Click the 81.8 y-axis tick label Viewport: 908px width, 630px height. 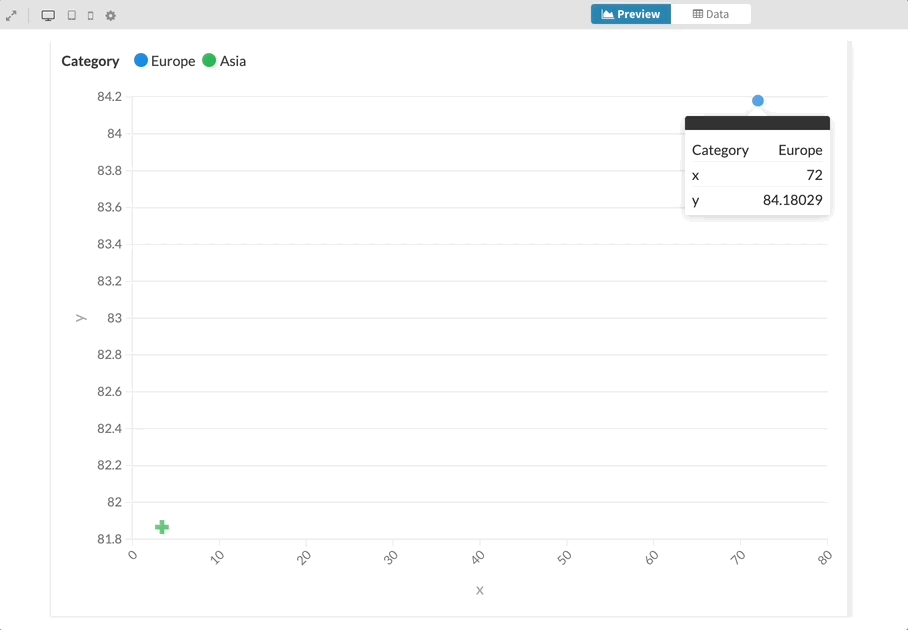[109, 539]
